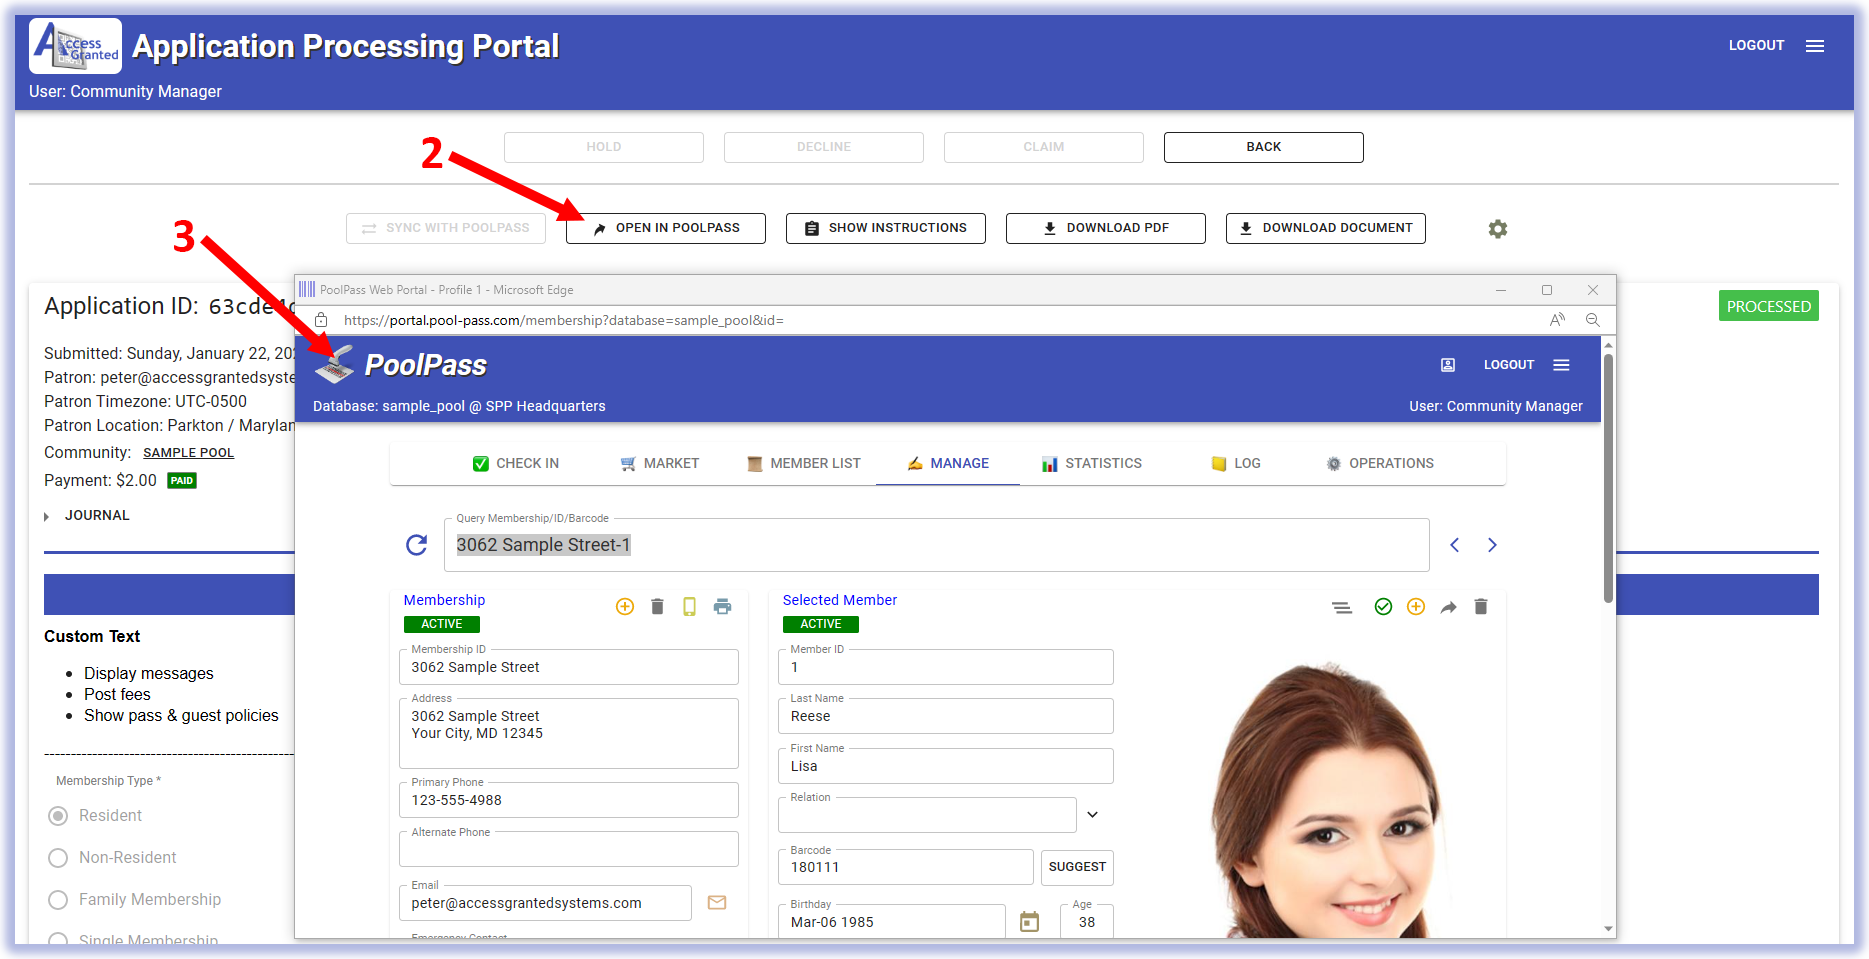The height and width of the screenshot is (959, 1869).
Task: Click the zoom magnifier in Edge address bar
Action: click(1593, 320)
